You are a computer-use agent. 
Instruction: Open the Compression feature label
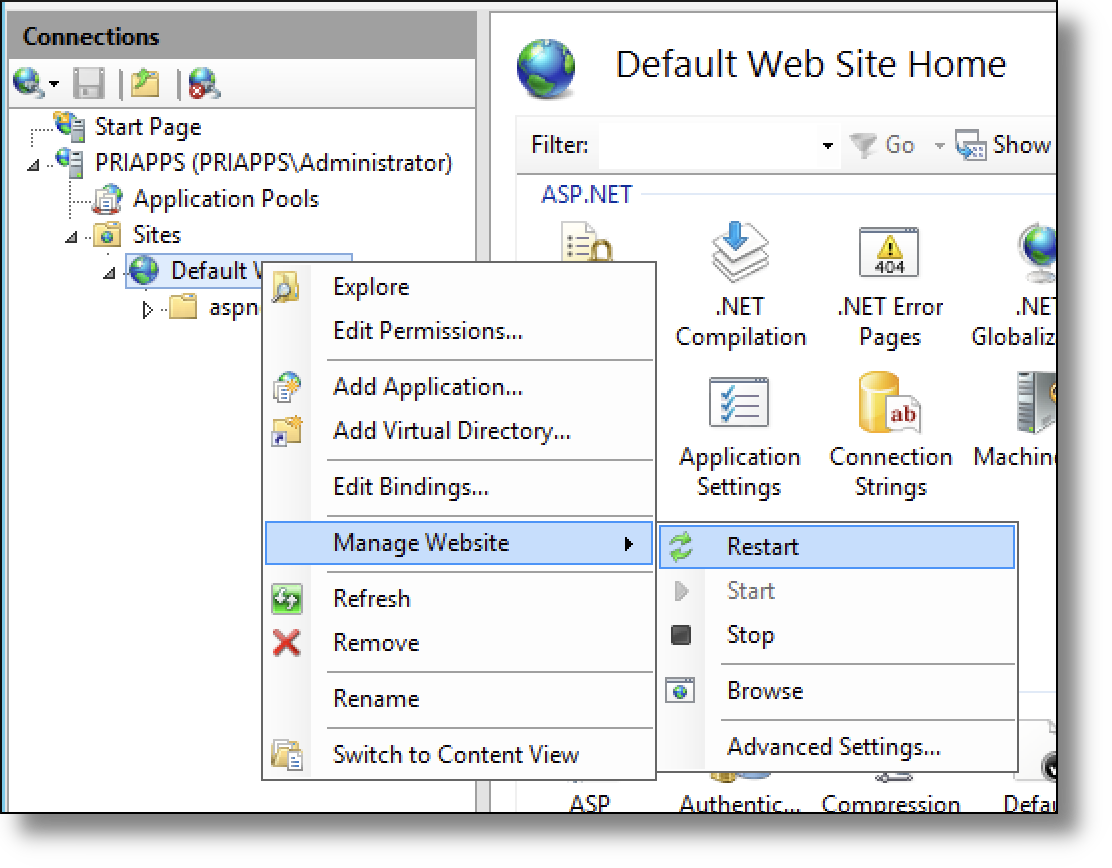point(891,803)
